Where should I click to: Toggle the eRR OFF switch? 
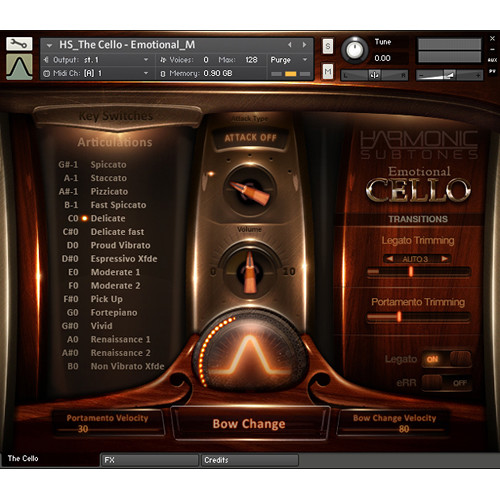pyautogui.click(x=446, y=383)
